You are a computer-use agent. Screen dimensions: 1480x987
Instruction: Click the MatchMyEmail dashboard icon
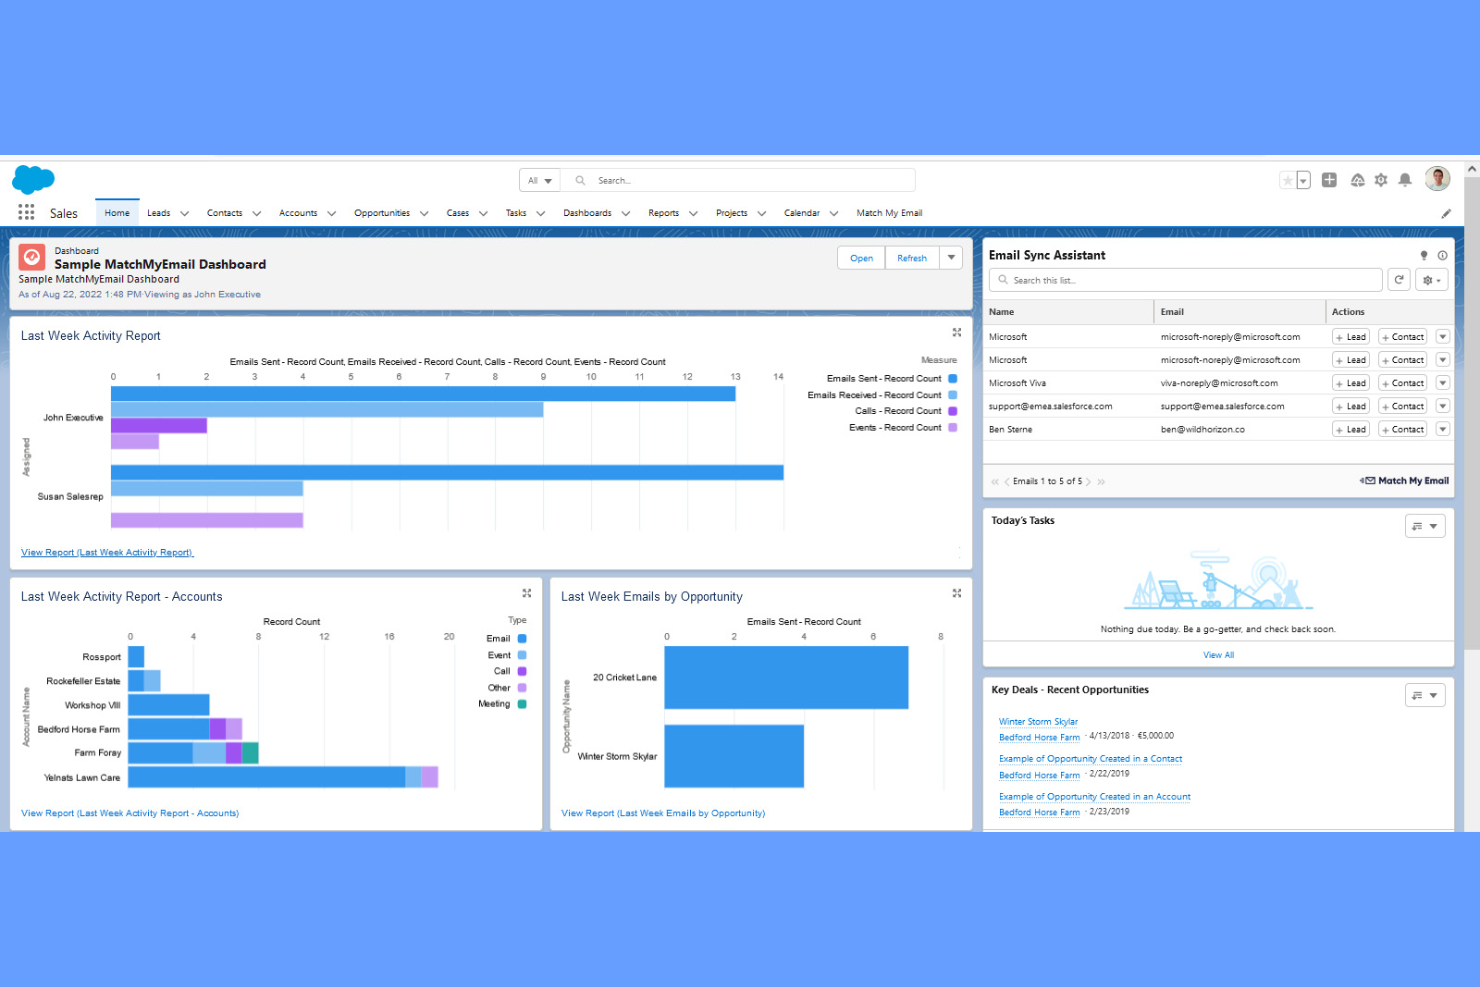(x=32, y=258)
